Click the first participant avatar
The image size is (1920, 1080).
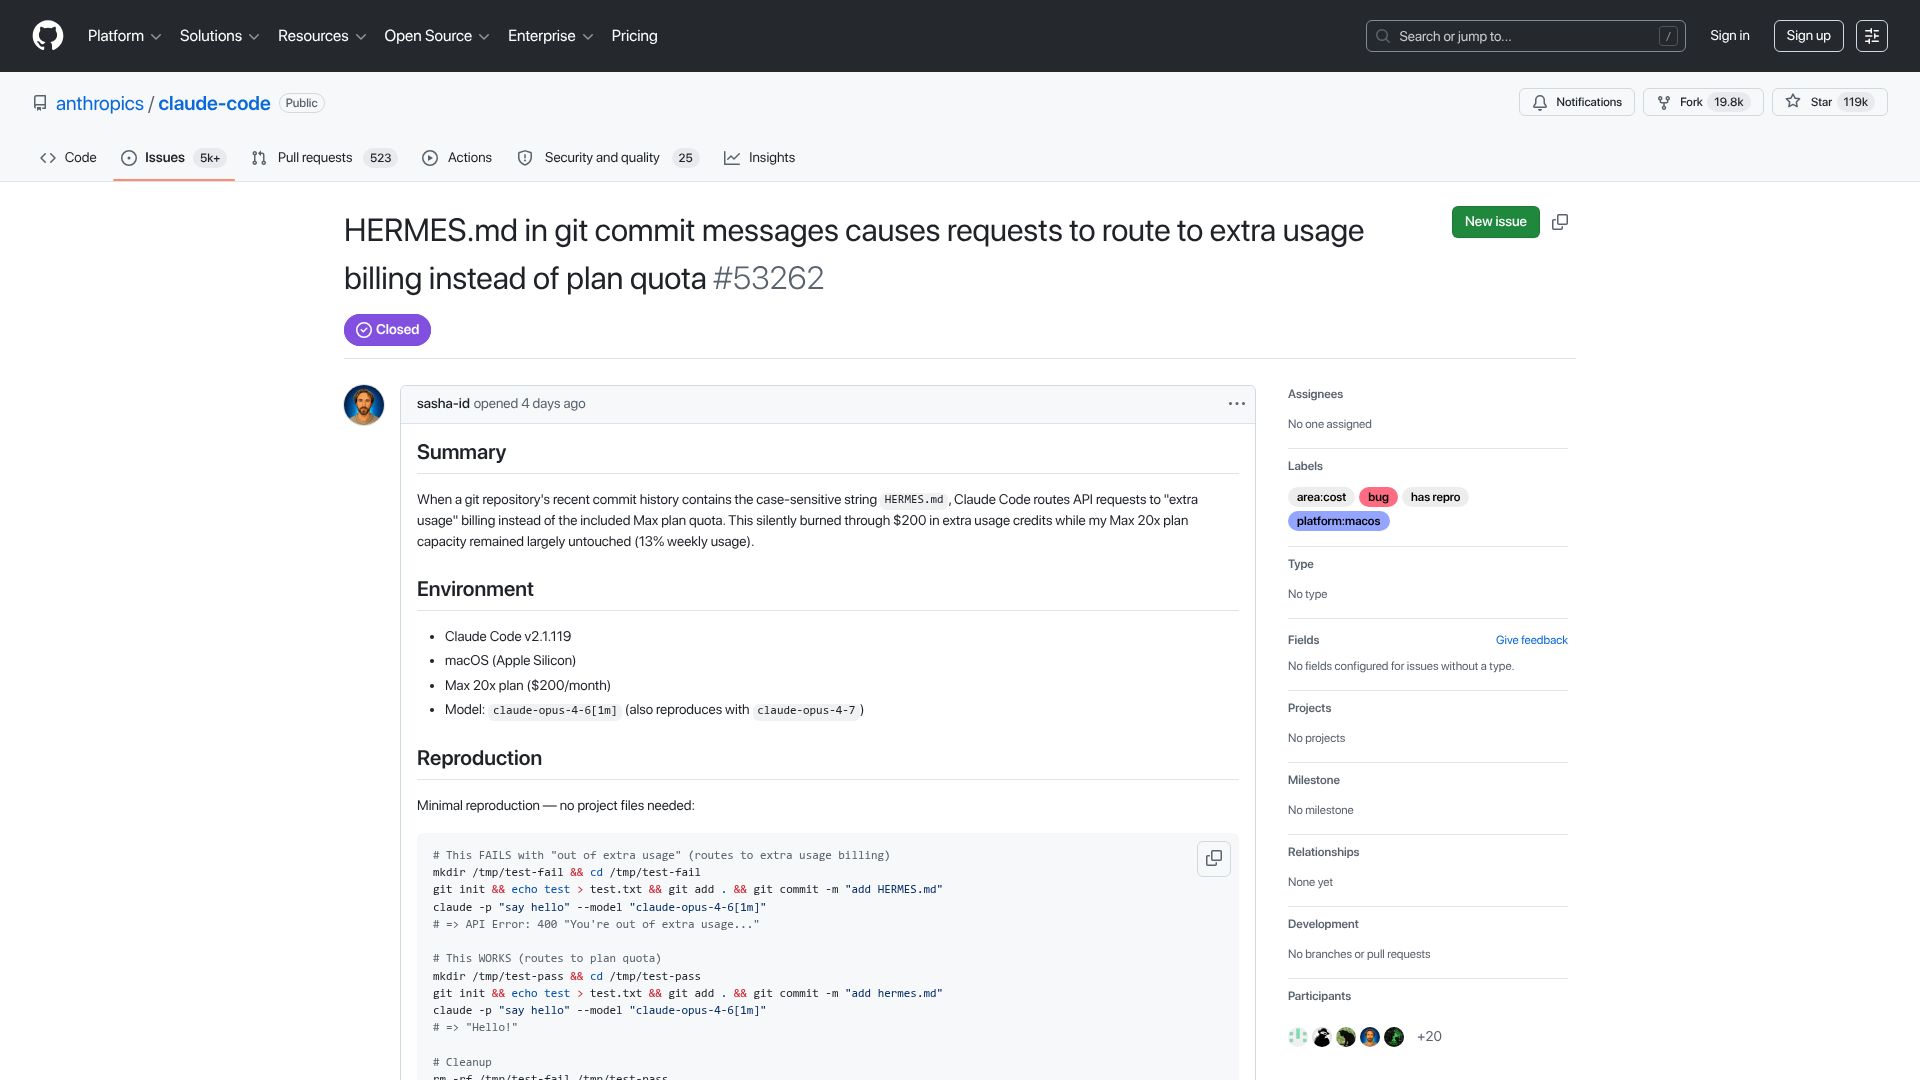click(x=1298, y=1037)
